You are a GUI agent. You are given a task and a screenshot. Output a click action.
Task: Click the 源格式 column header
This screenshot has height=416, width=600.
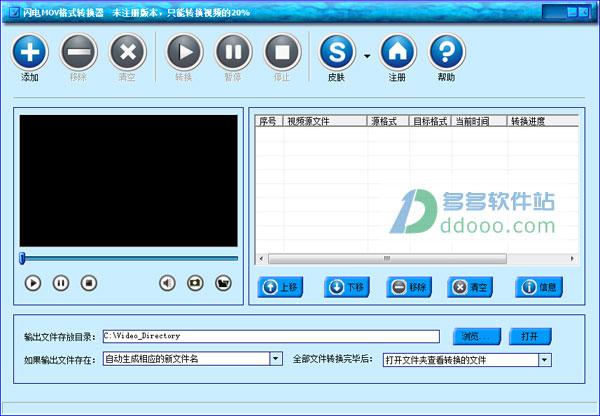point(388,121)
